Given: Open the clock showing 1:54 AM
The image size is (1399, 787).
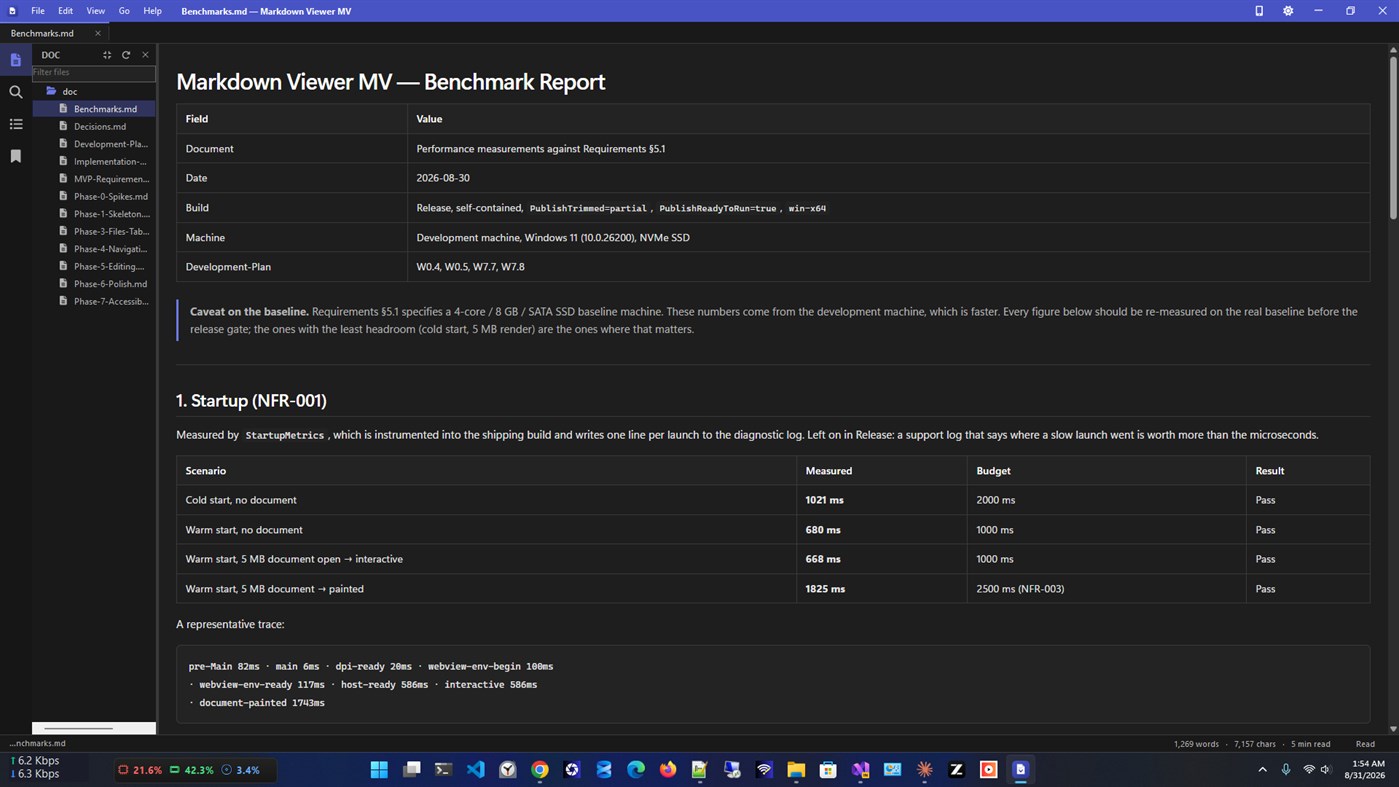Looking at the screenshot, I should (1365, 770).
